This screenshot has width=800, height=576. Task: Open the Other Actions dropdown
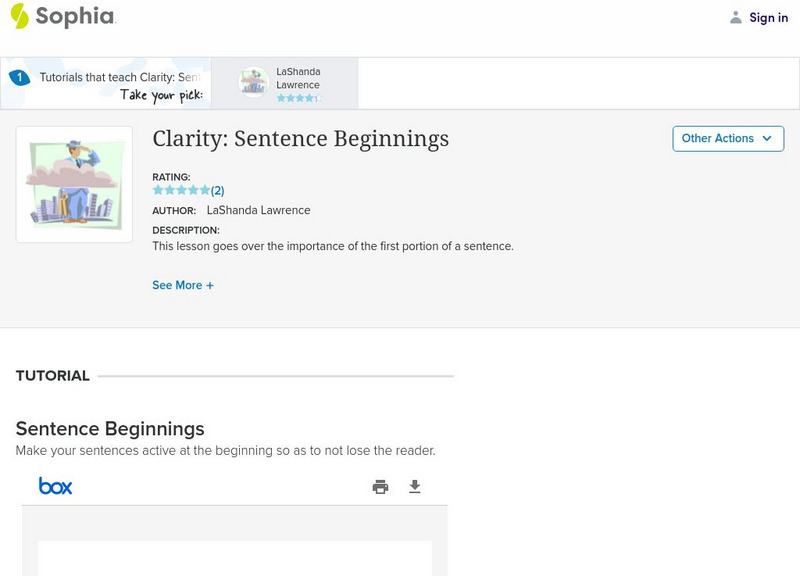[x=727, y=139]
